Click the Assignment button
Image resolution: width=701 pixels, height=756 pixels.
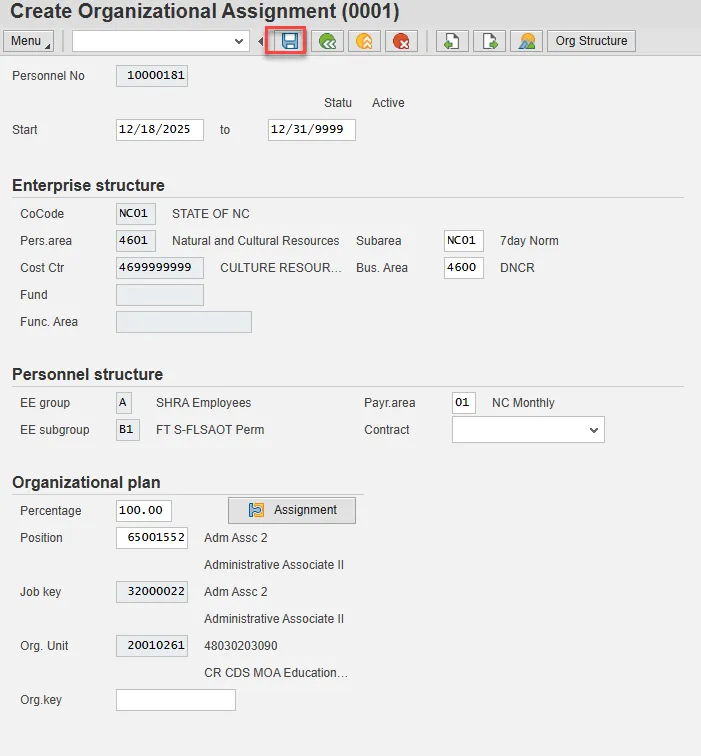[292, 510]
